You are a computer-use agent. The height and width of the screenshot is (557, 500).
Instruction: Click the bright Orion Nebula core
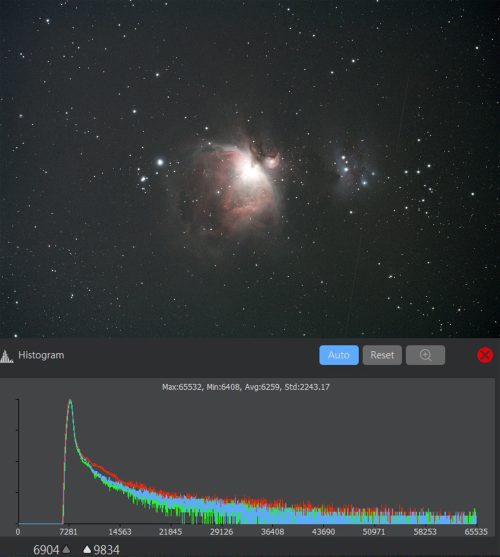coord(250,171)
